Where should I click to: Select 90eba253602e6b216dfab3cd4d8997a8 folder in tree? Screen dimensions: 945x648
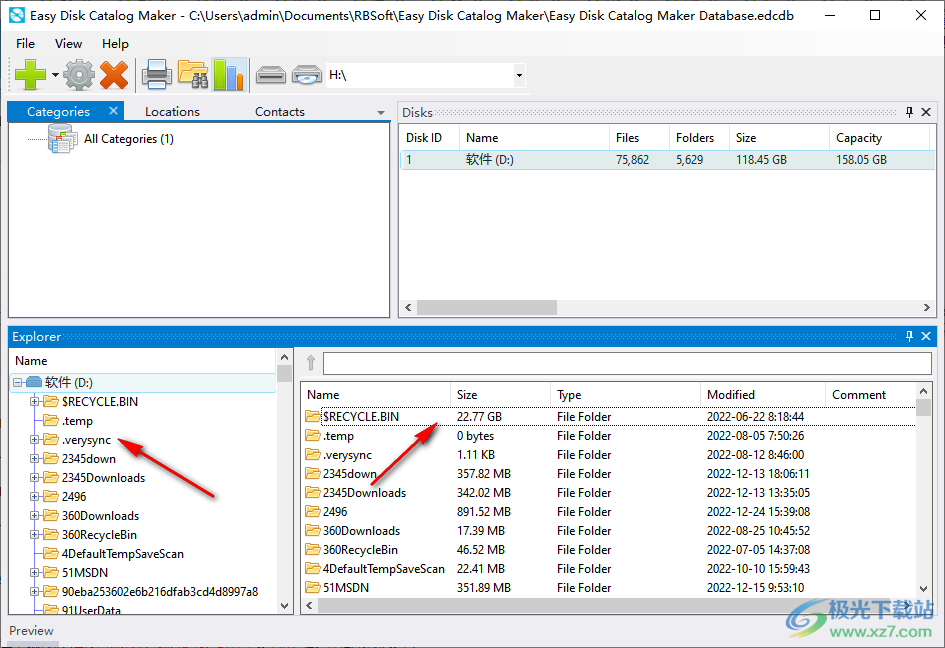click(x=160, y=591)
